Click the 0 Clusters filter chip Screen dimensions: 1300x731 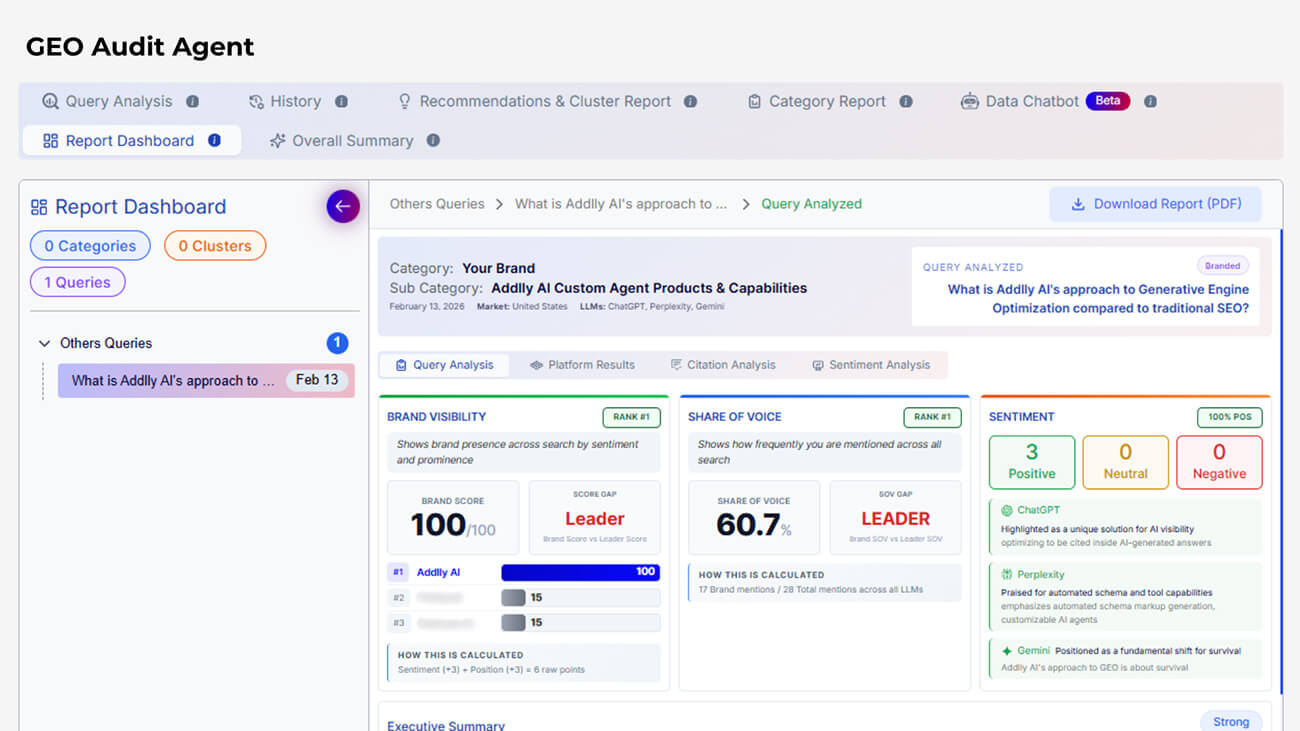click(x=215, y=246)
